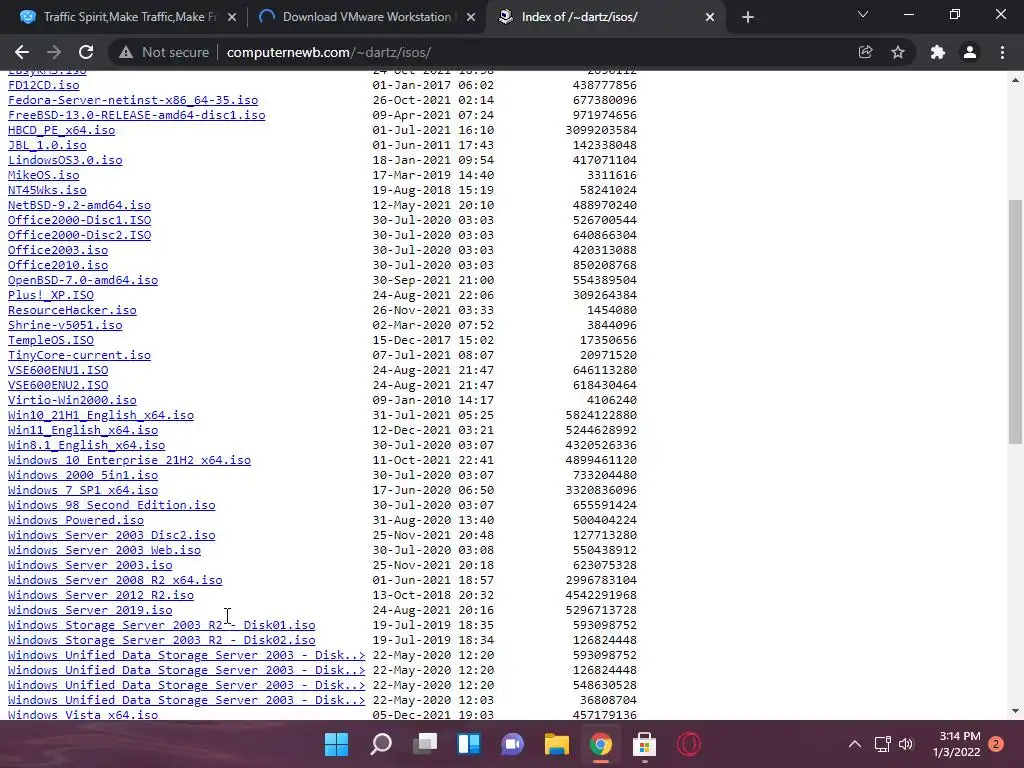Share this page via share icon

pyautogui.click(x=865, y=52)
